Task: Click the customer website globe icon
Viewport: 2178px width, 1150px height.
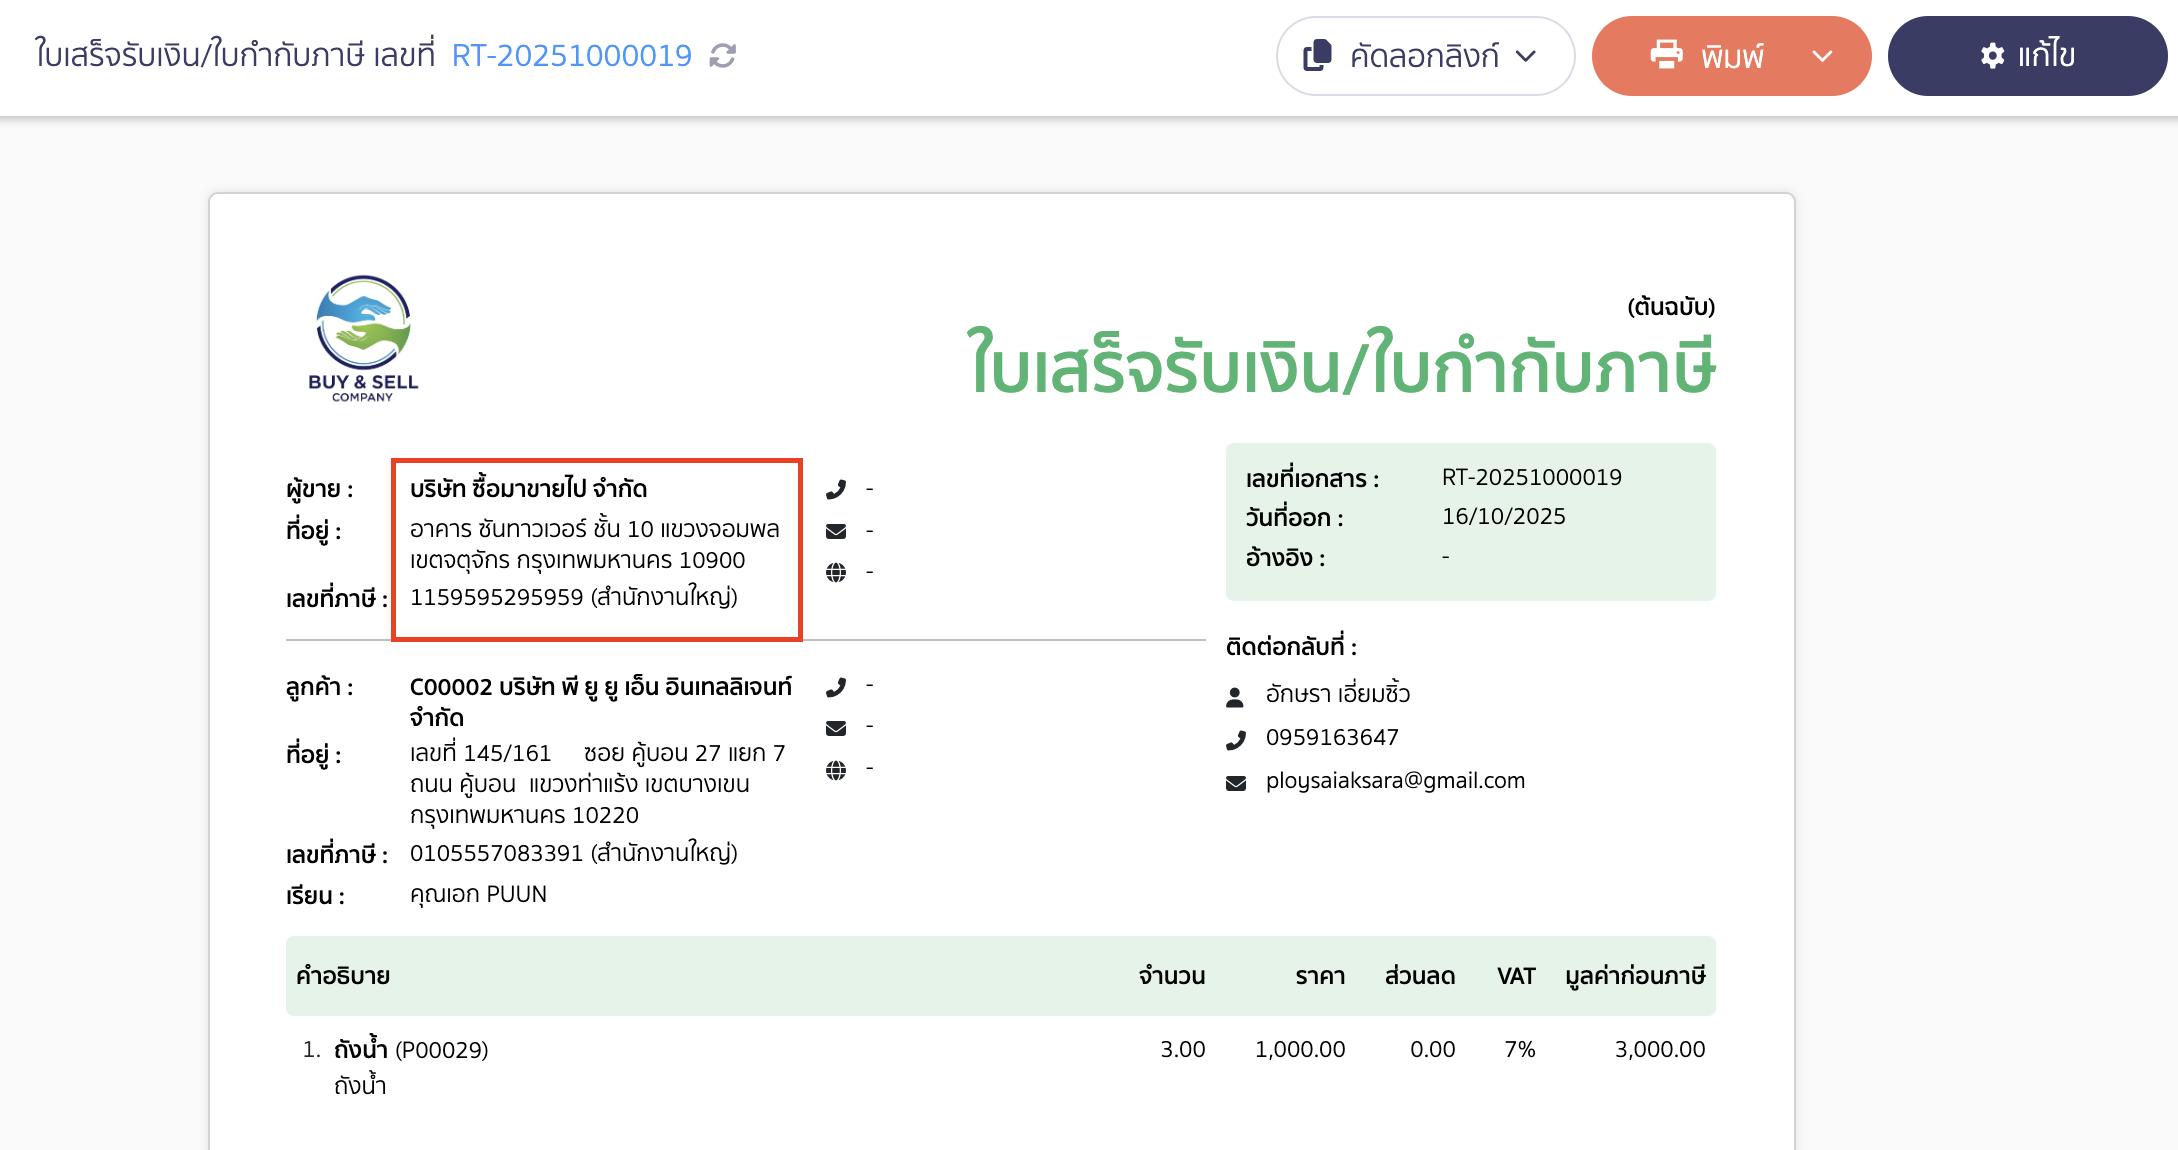Action: coord(836,770)
